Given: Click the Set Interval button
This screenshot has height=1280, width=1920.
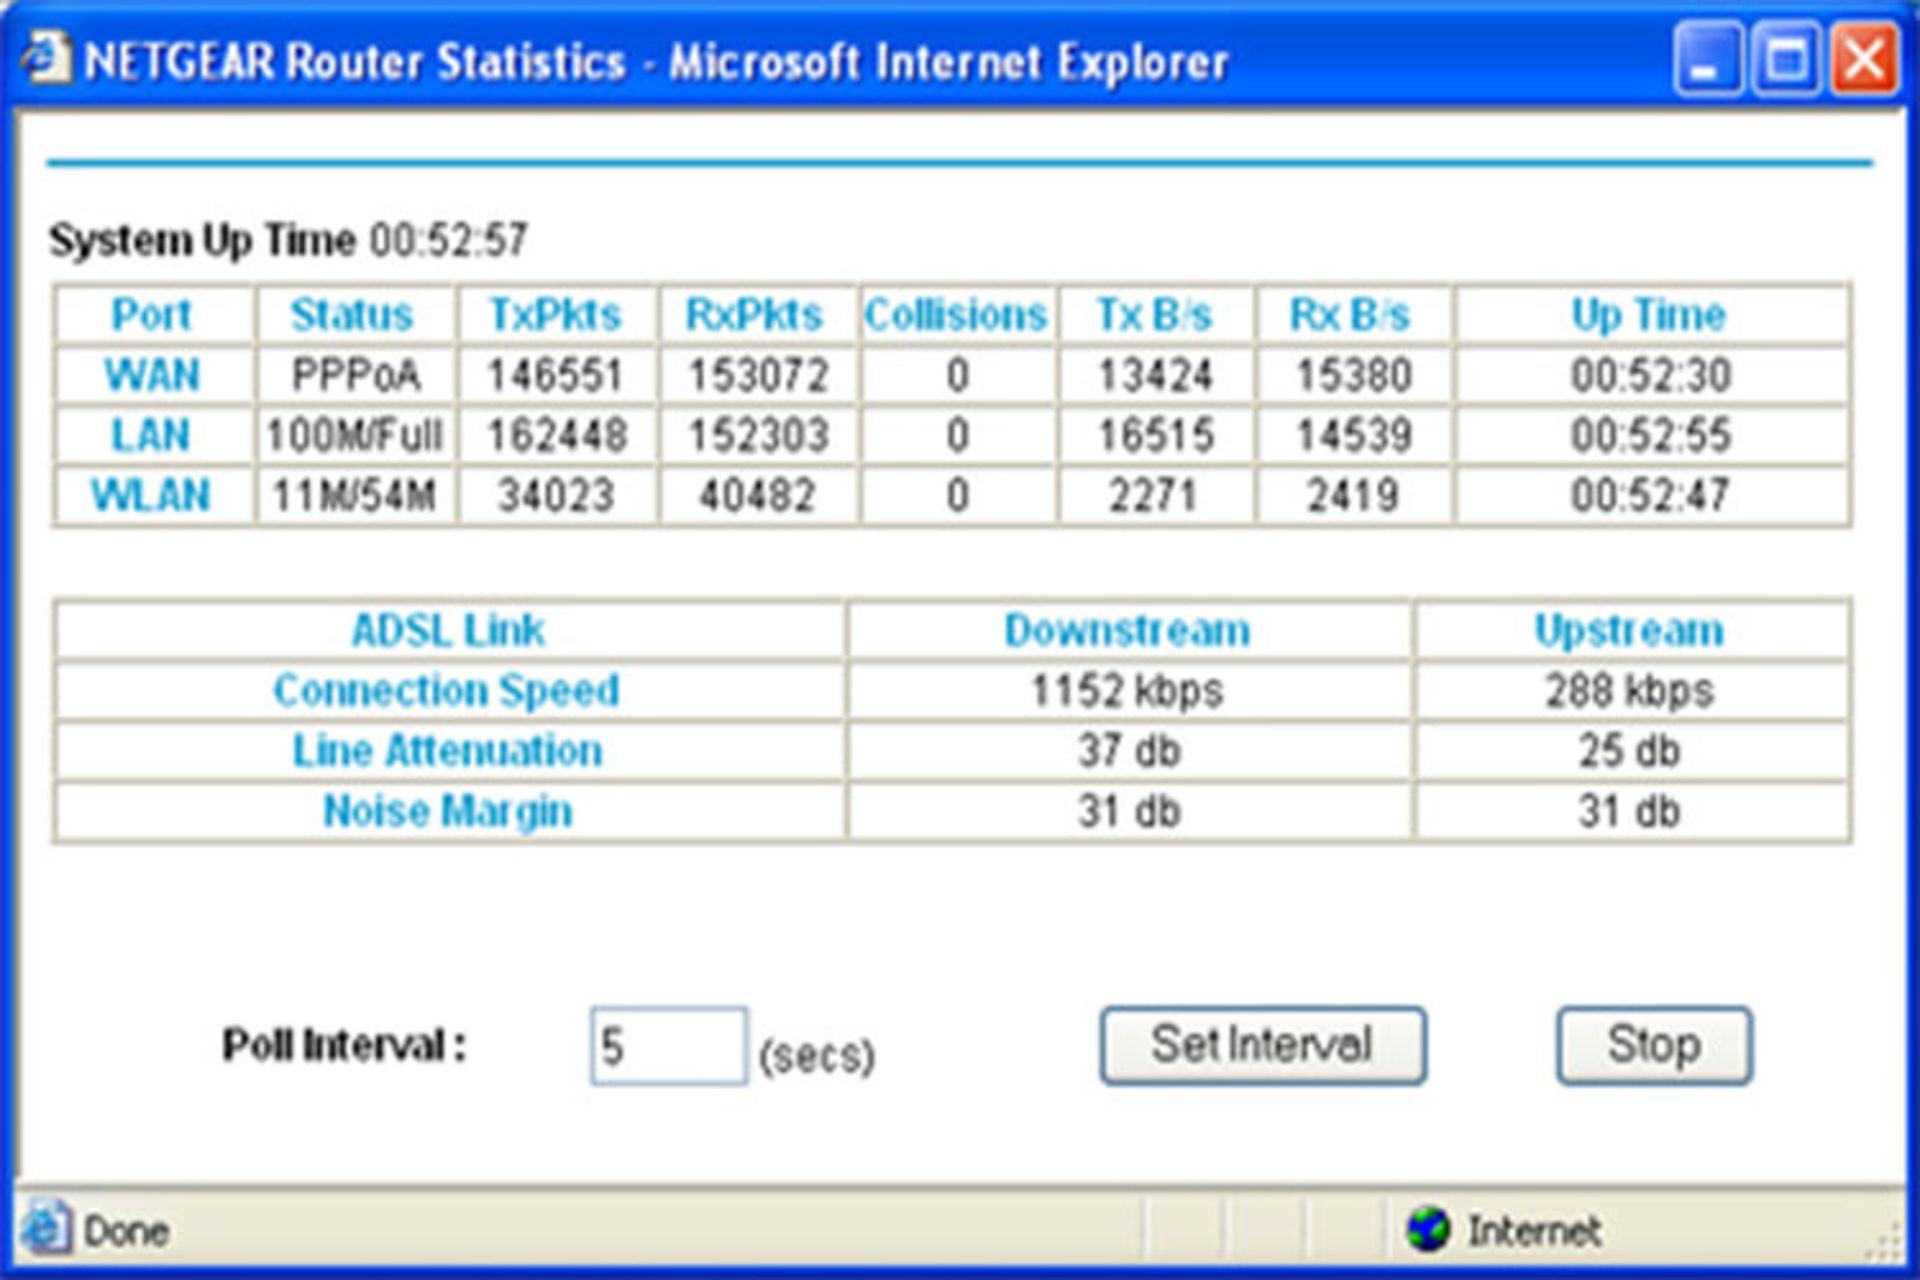Looking at the screenshot, I should point(1263,1045).
